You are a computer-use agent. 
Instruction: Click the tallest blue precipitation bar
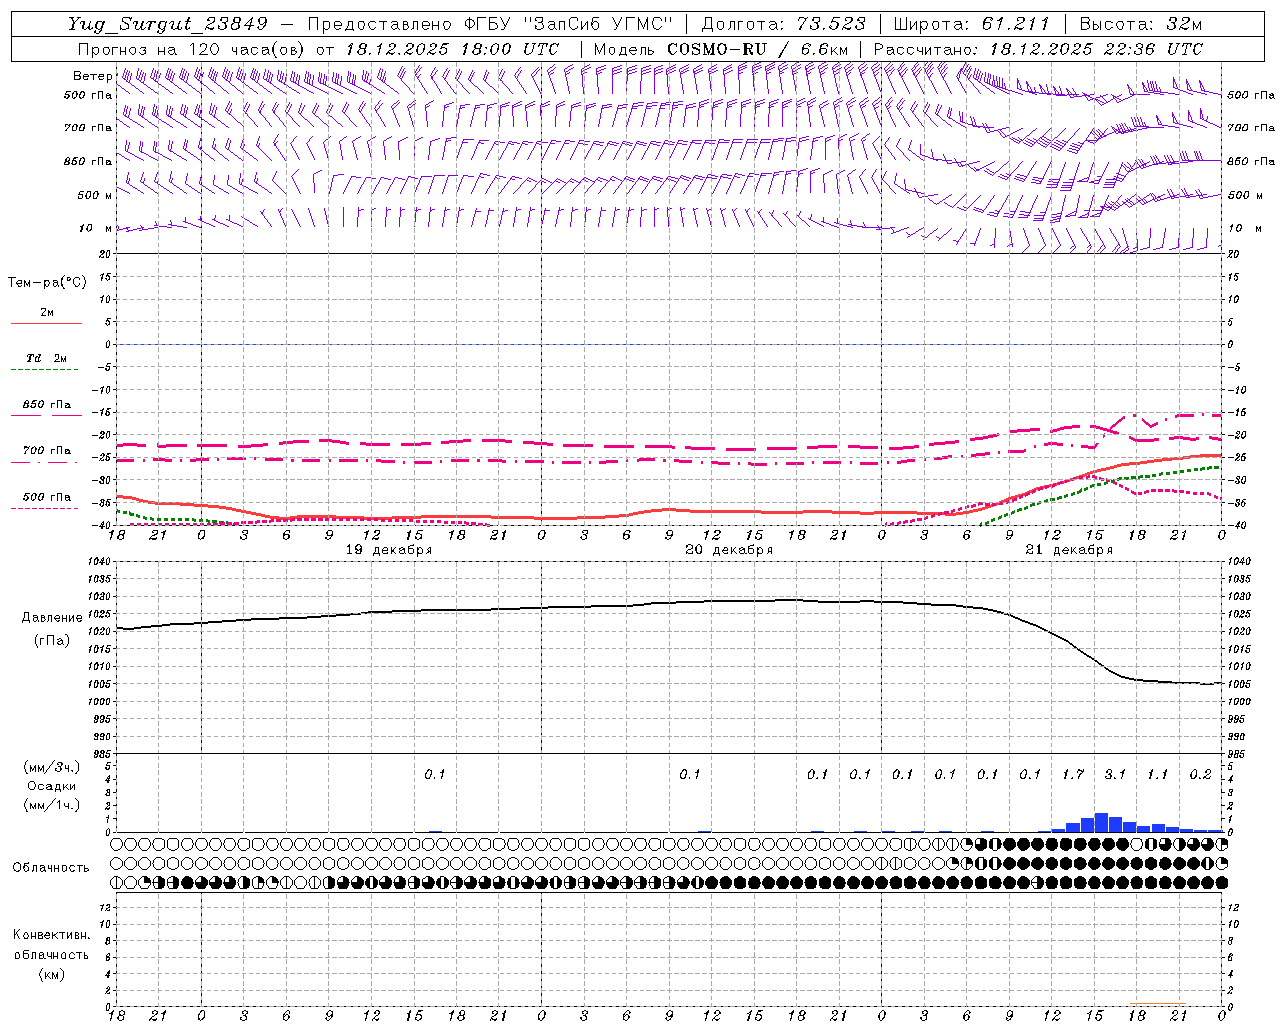tap(1101, 822)
